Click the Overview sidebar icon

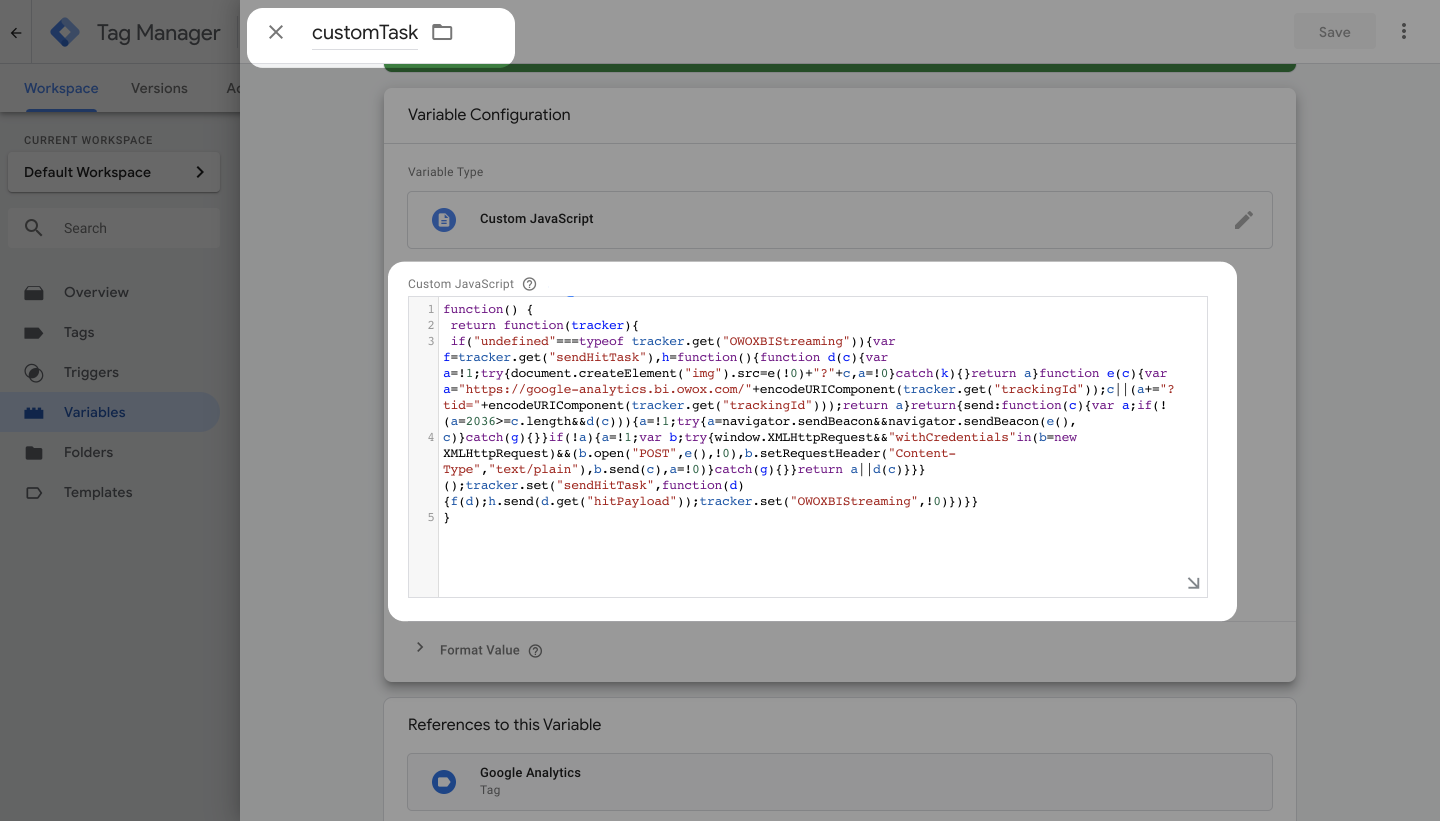(x=34, y=293)
